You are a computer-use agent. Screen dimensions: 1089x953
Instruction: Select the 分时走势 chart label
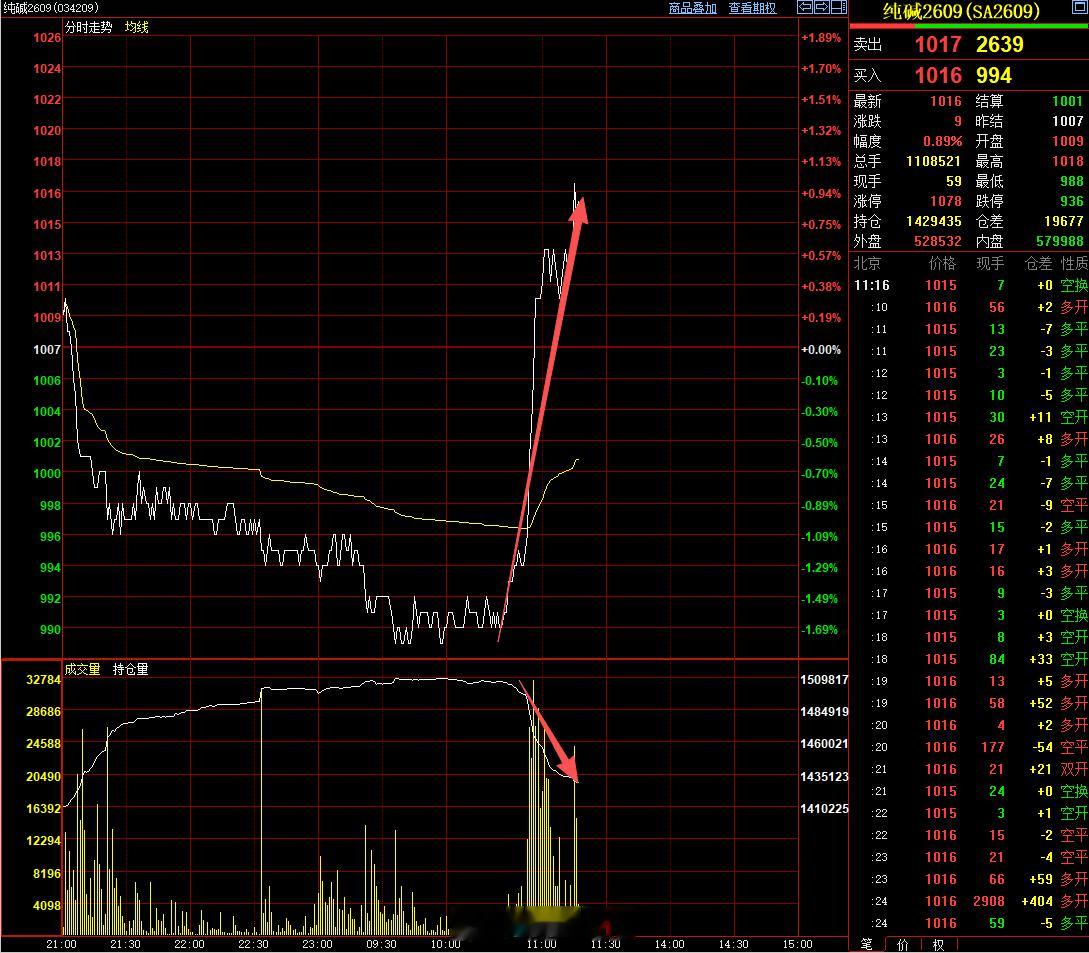pyautogui.click(x=88, y=27)
